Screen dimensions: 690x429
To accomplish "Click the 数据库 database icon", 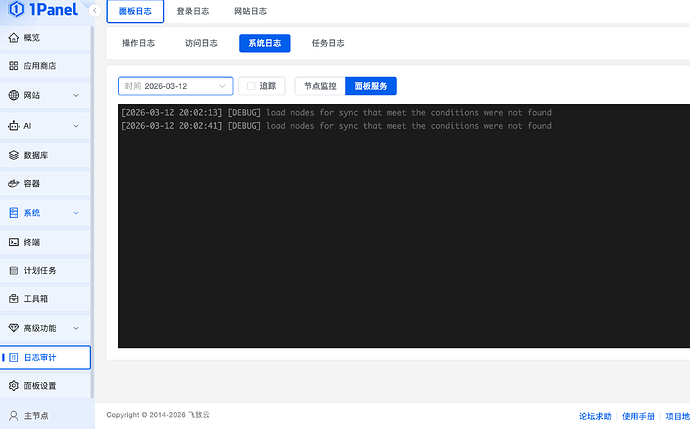I will coord(13,155).
